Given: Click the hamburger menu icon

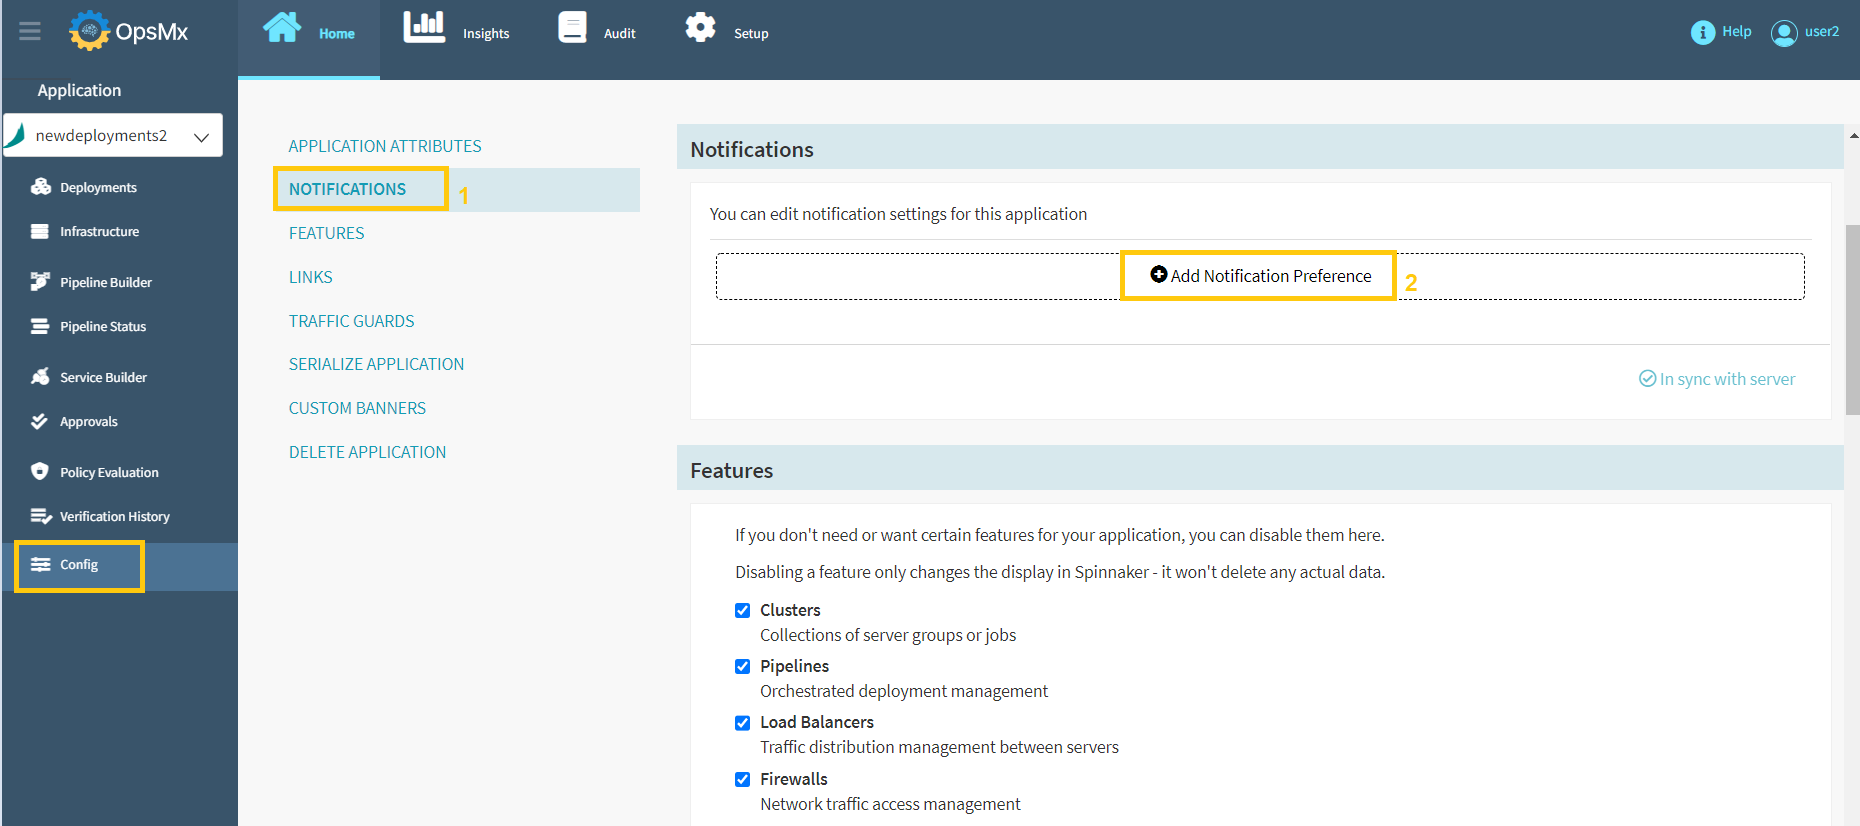Looking at the screenshot, I should click(x=30, y=31).
